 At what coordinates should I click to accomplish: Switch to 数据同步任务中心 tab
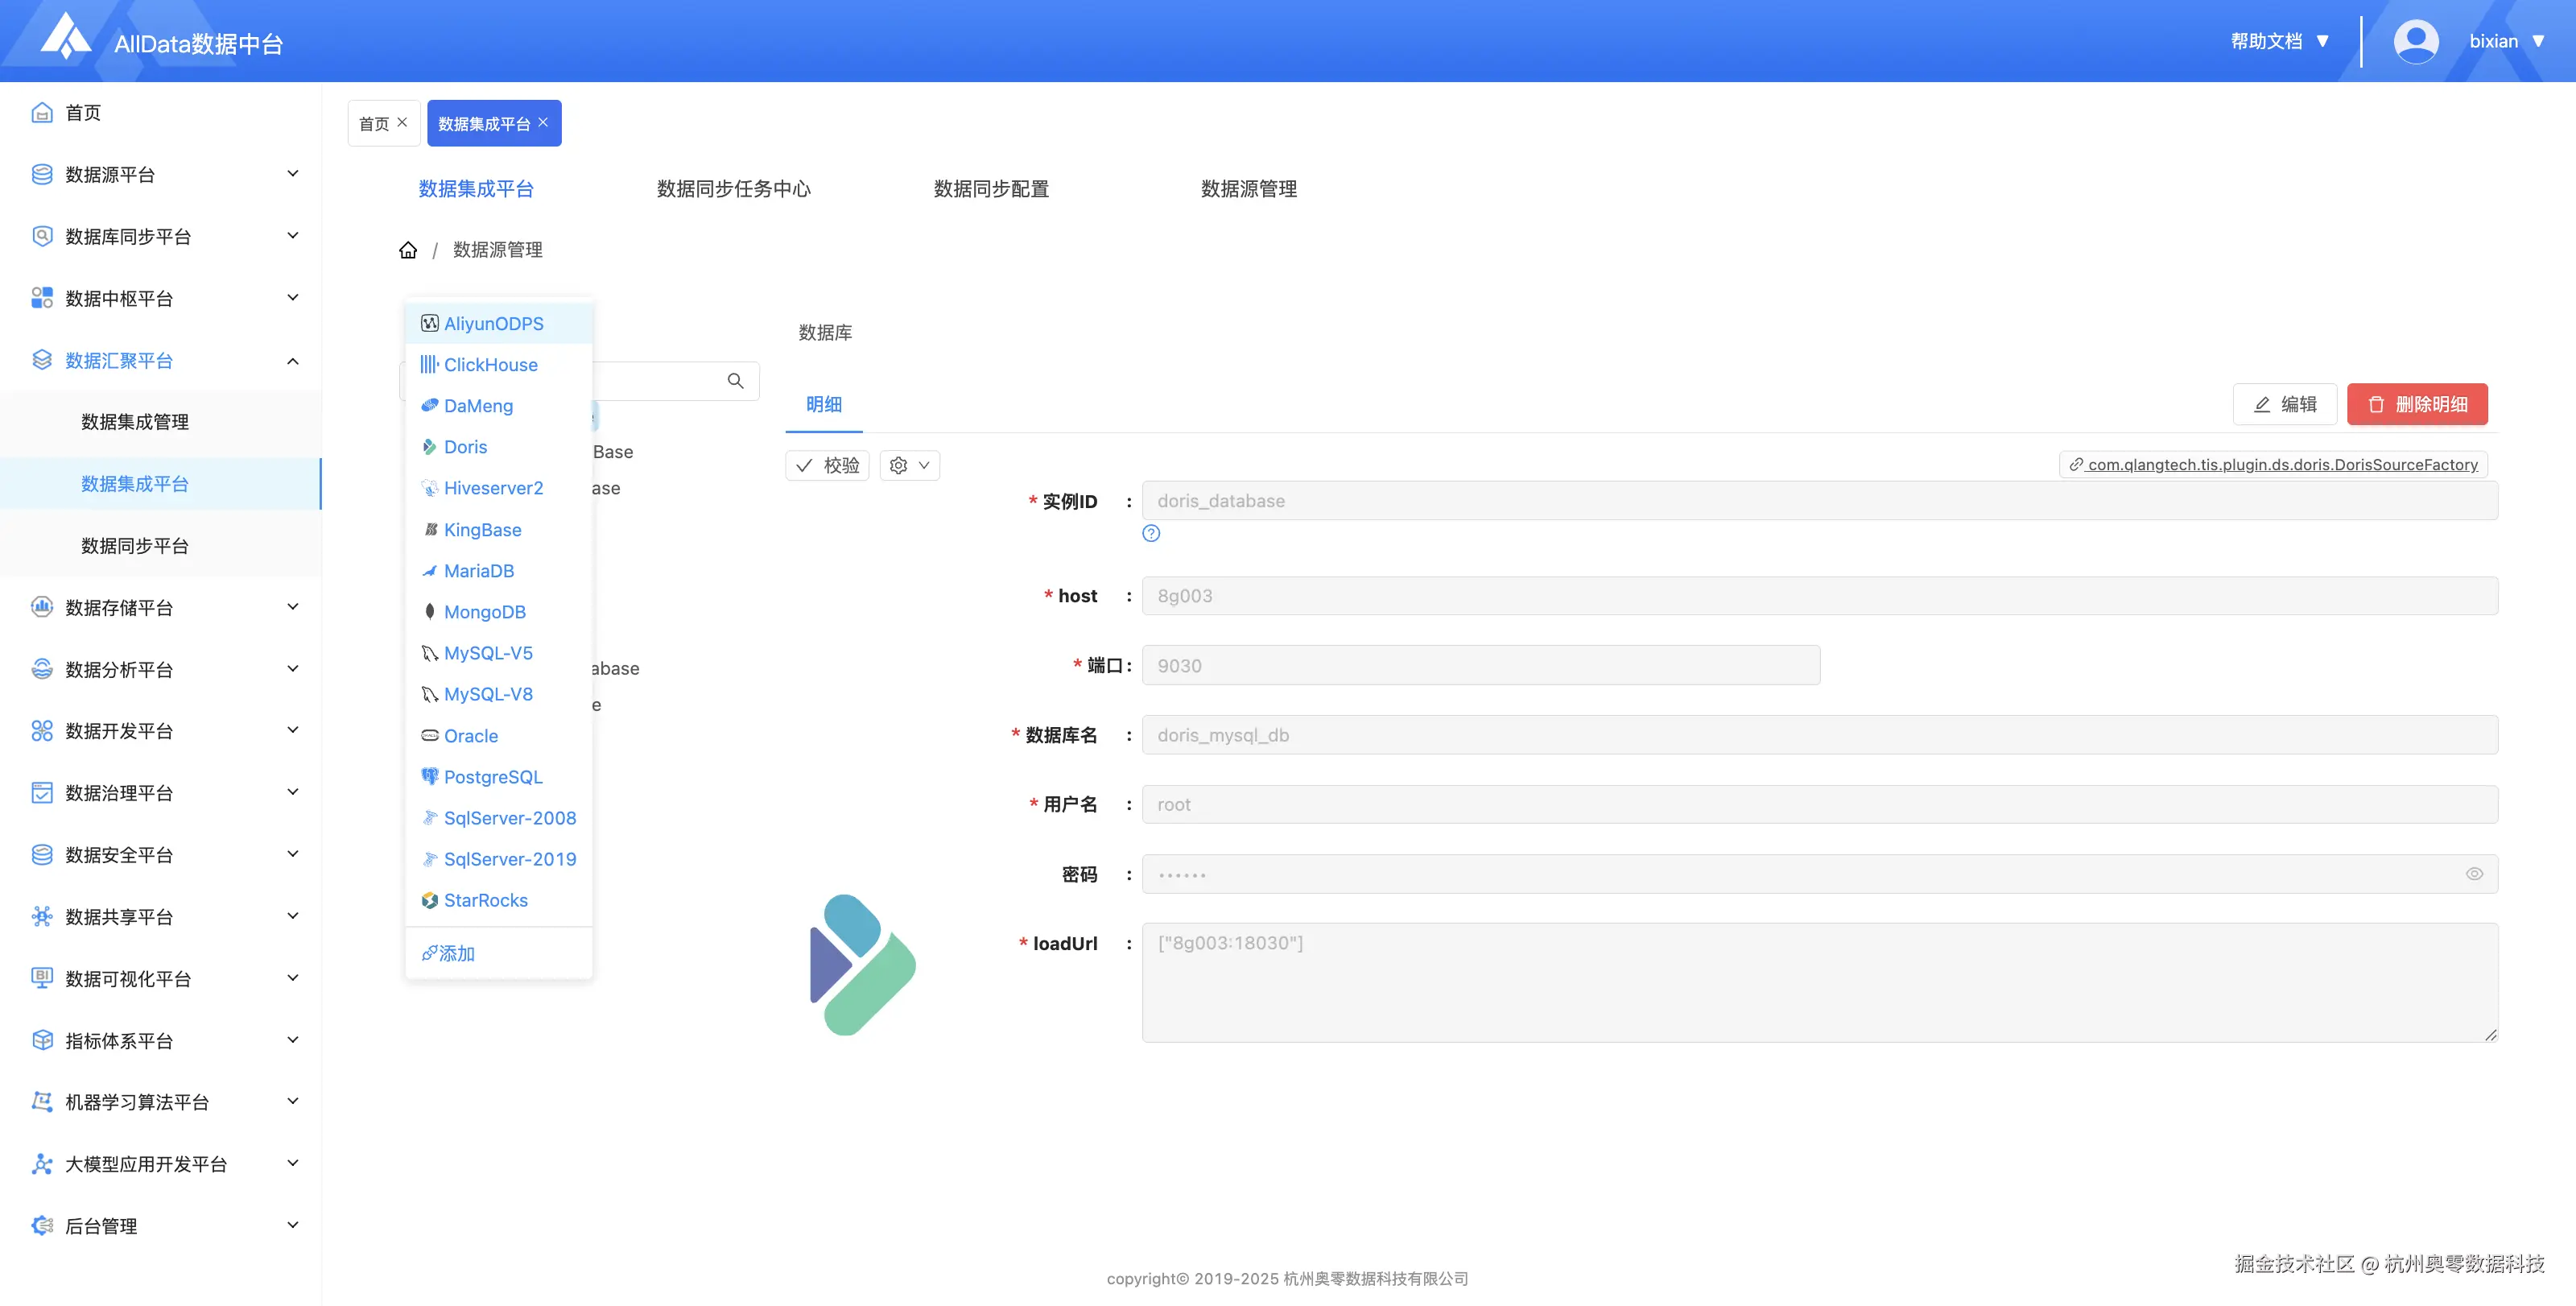click(733, 189)
